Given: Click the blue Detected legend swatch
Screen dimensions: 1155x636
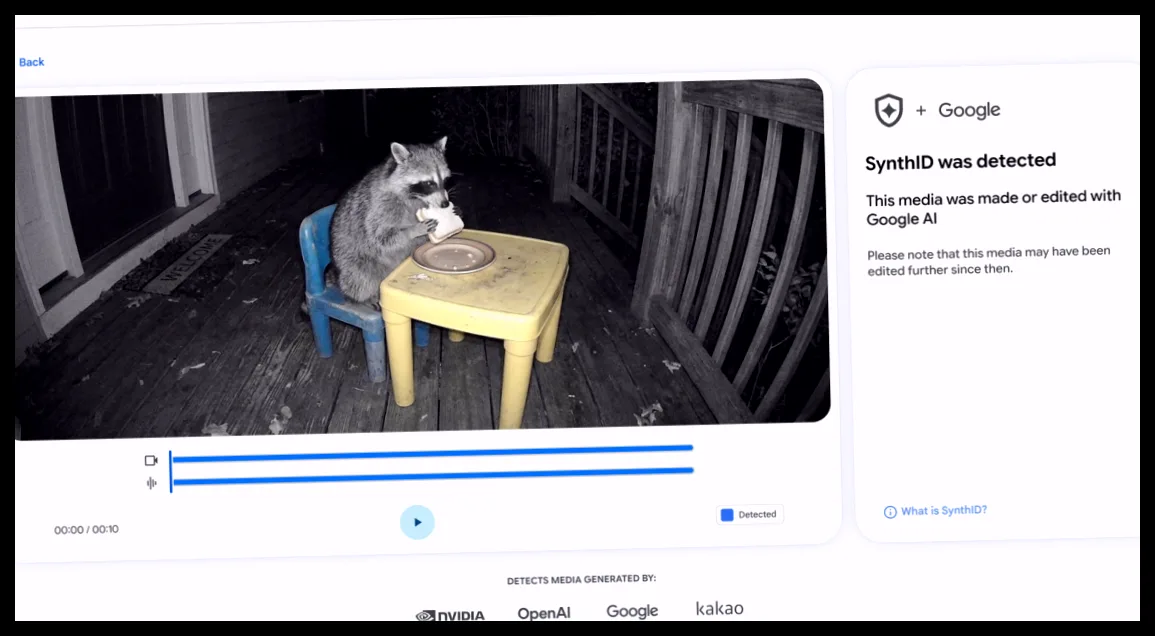Looking at the screenshot, I should point(727,515).
